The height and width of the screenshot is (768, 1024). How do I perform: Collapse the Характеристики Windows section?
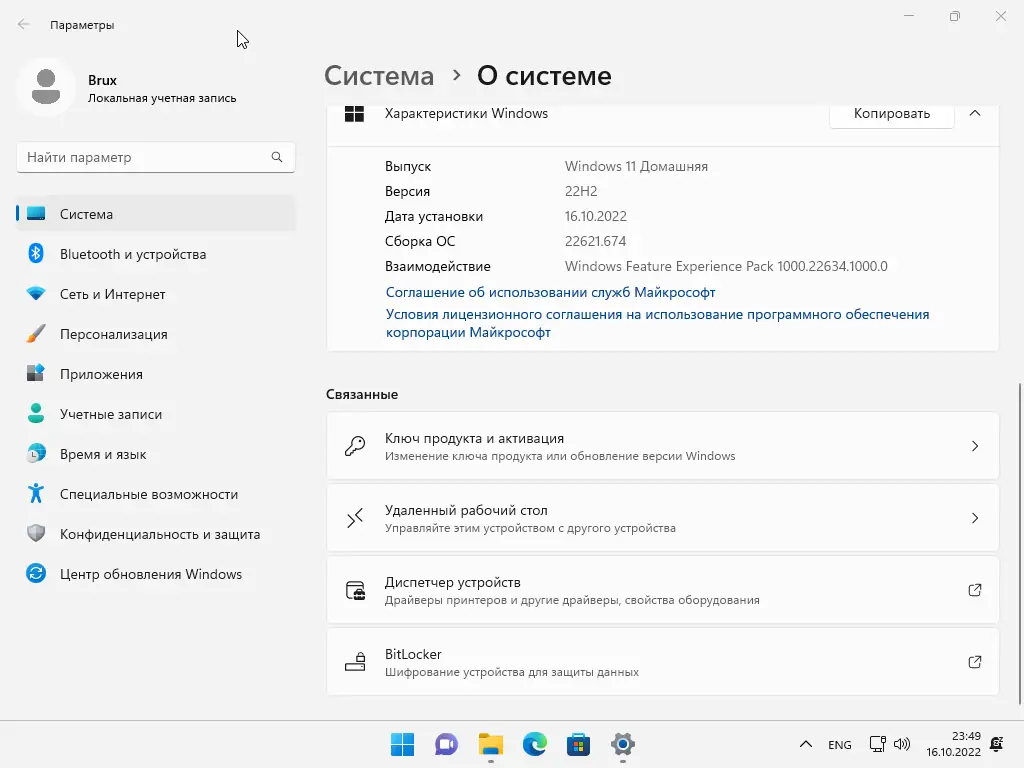975,114
